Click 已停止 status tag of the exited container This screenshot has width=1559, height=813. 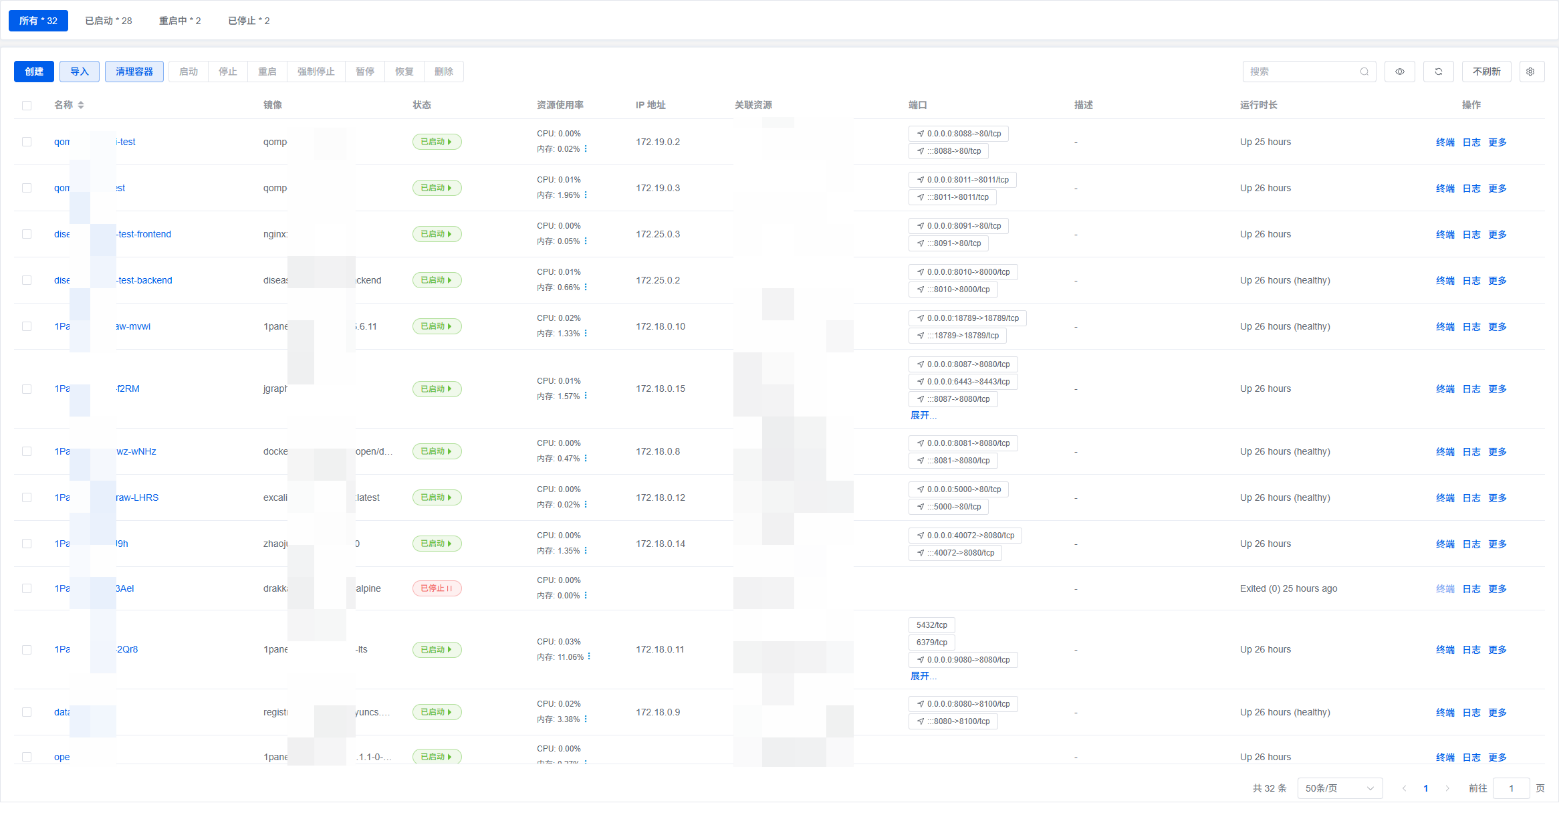pyautogui.click(x=437, y=588)
